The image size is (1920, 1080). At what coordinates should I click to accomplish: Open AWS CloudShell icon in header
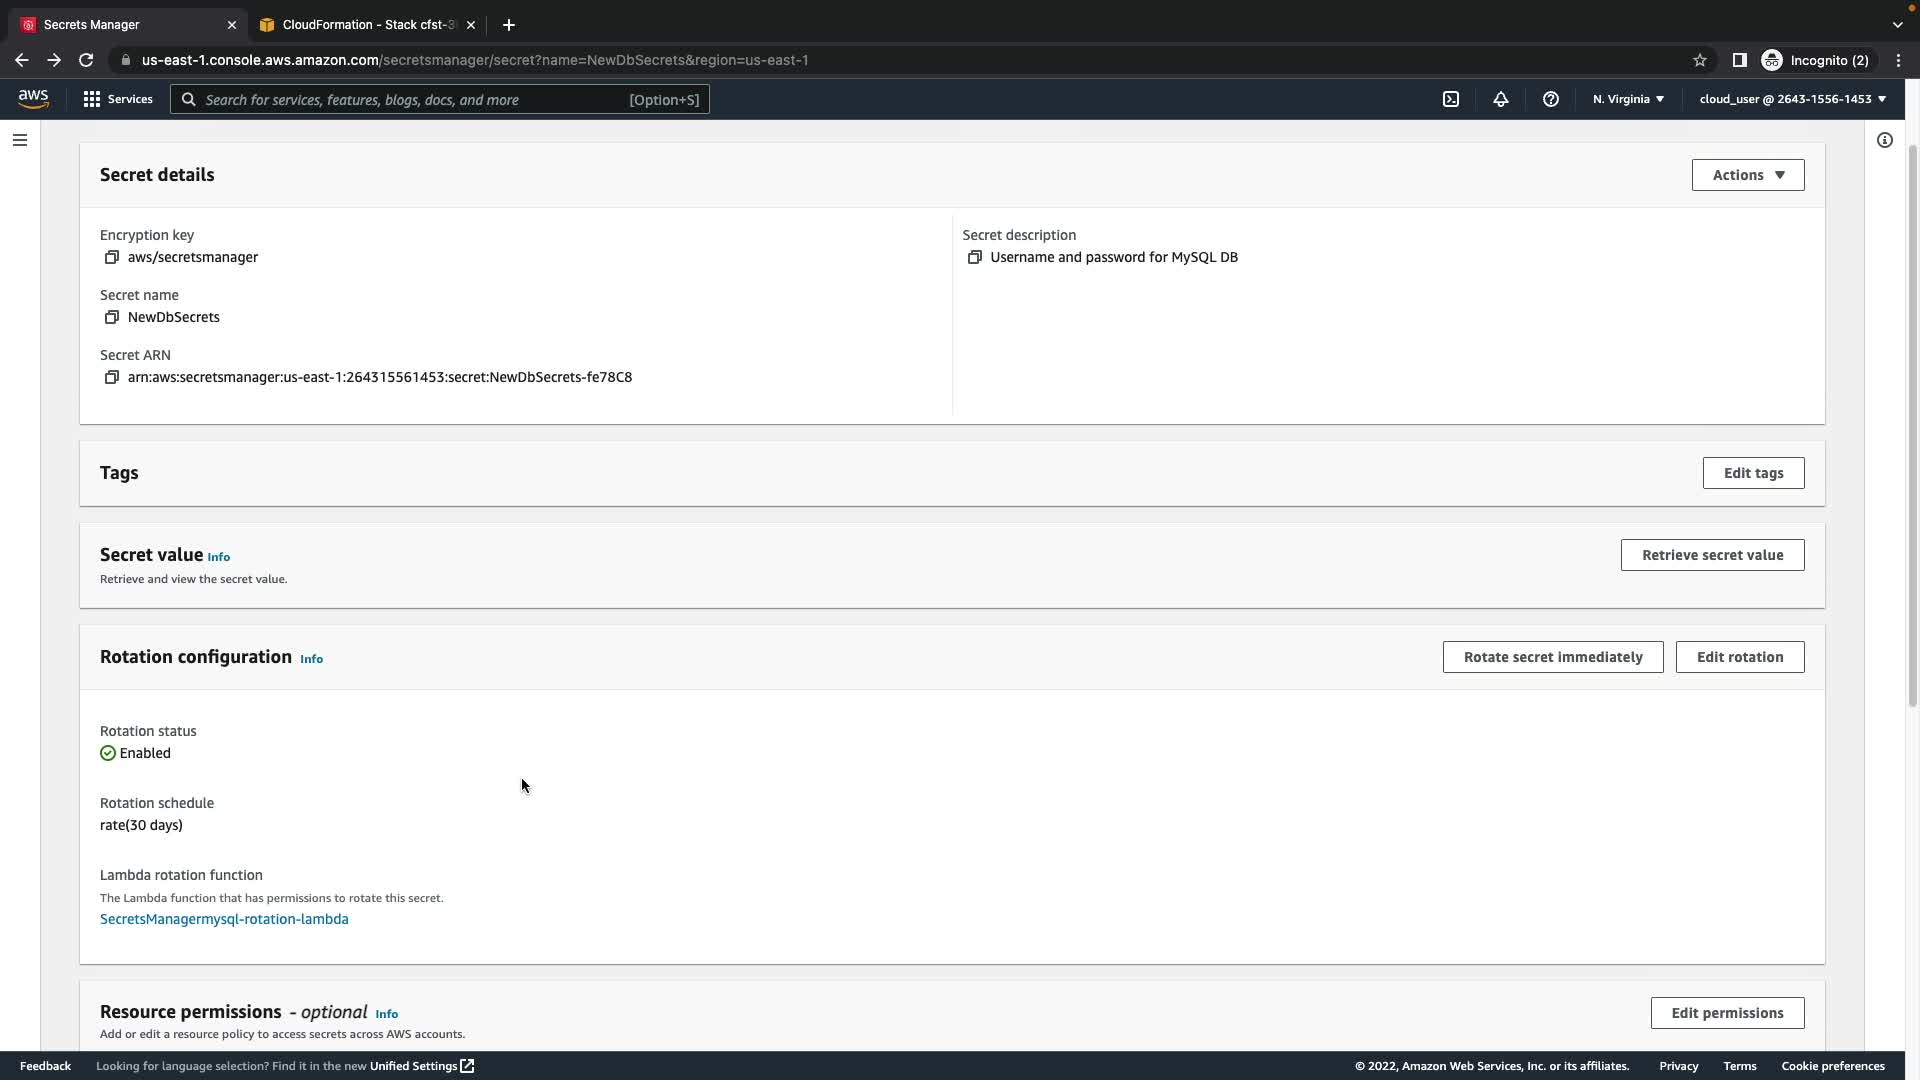(1450, 99)
